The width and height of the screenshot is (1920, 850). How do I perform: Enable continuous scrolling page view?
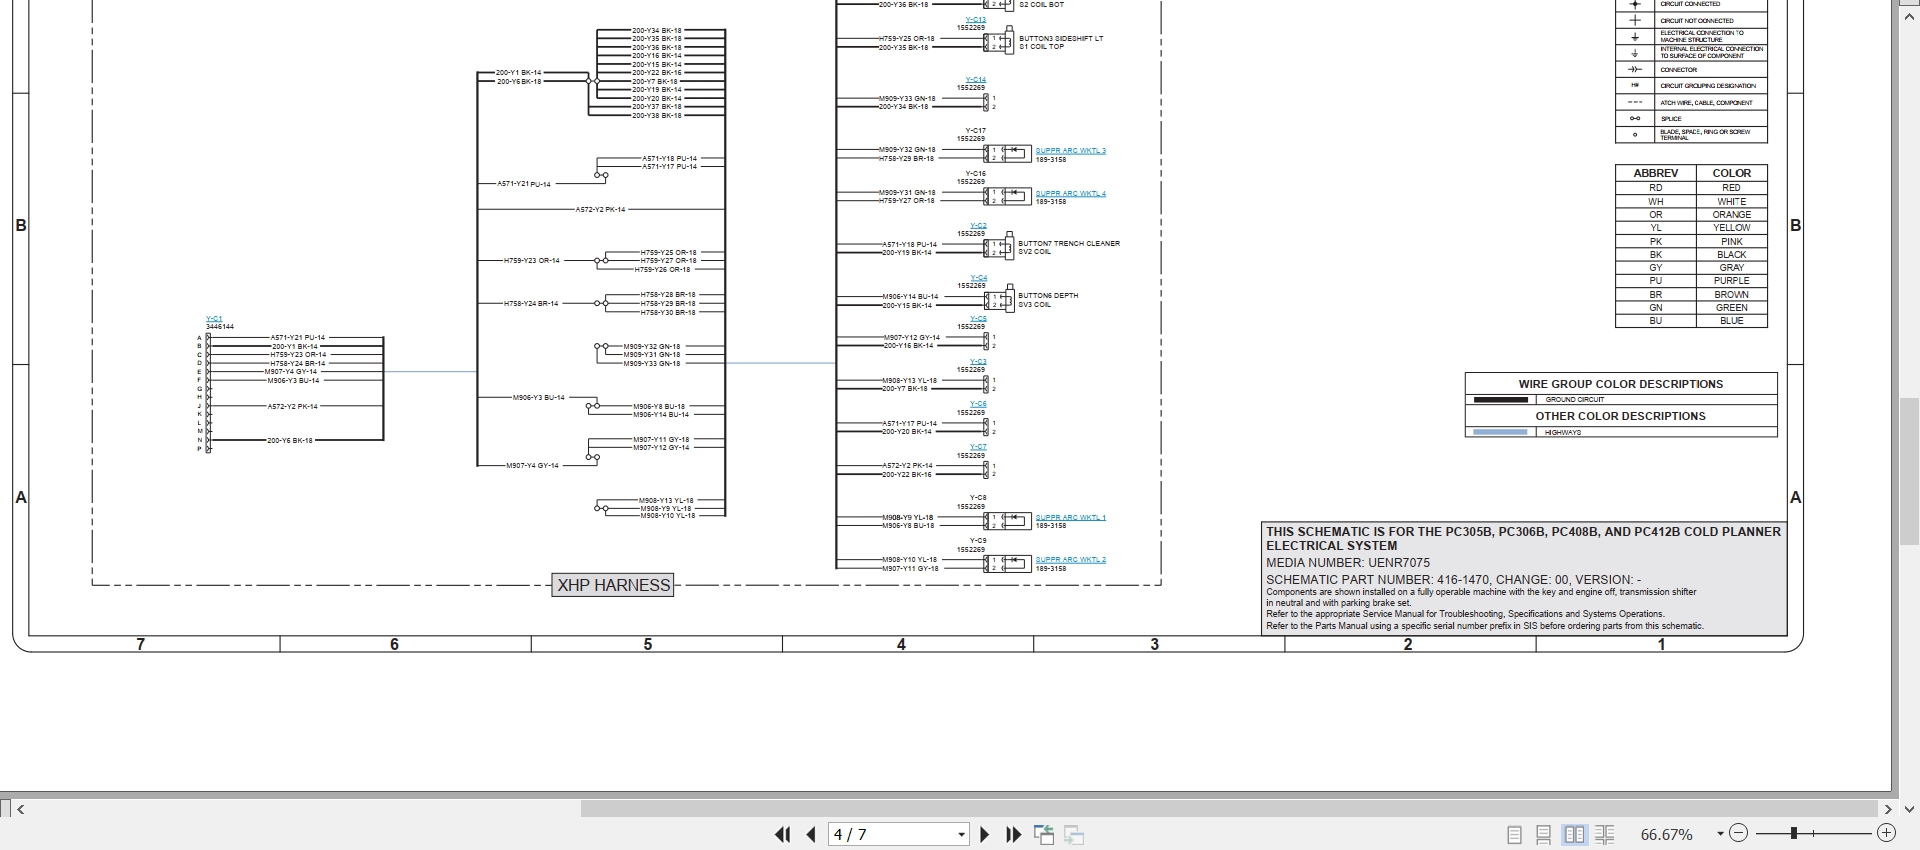pos(1544,834)
